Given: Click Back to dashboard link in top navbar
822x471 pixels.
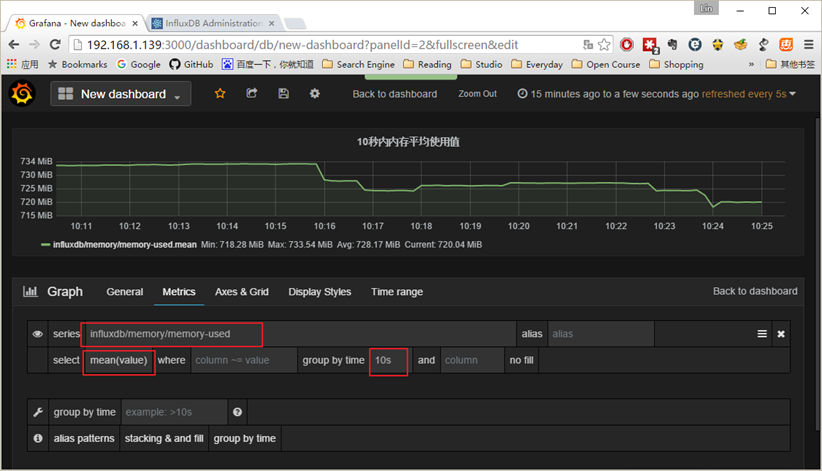Looking at the screenshot, I should point(394,94).
